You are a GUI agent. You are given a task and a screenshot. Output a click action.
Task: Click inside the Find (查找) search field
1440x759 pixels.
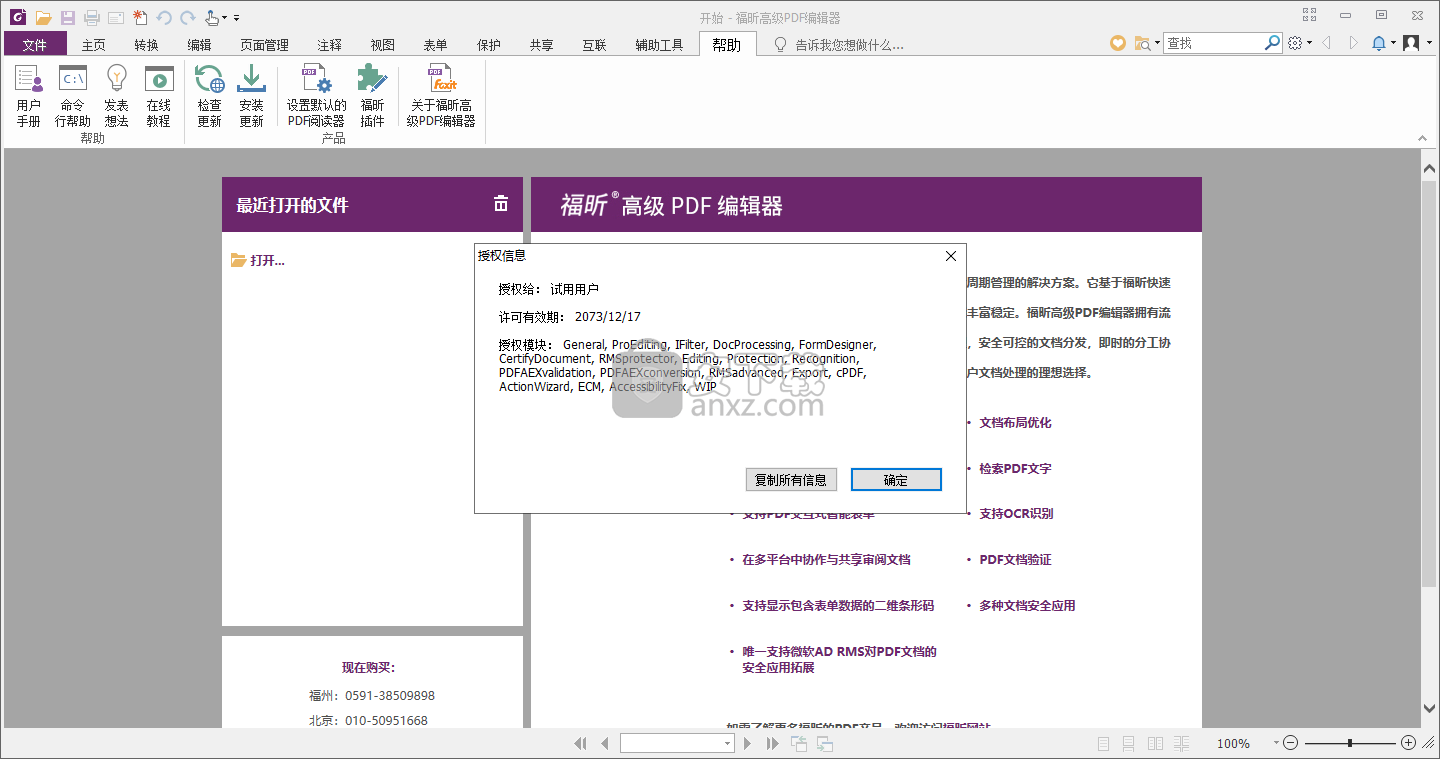[1213, 43]
